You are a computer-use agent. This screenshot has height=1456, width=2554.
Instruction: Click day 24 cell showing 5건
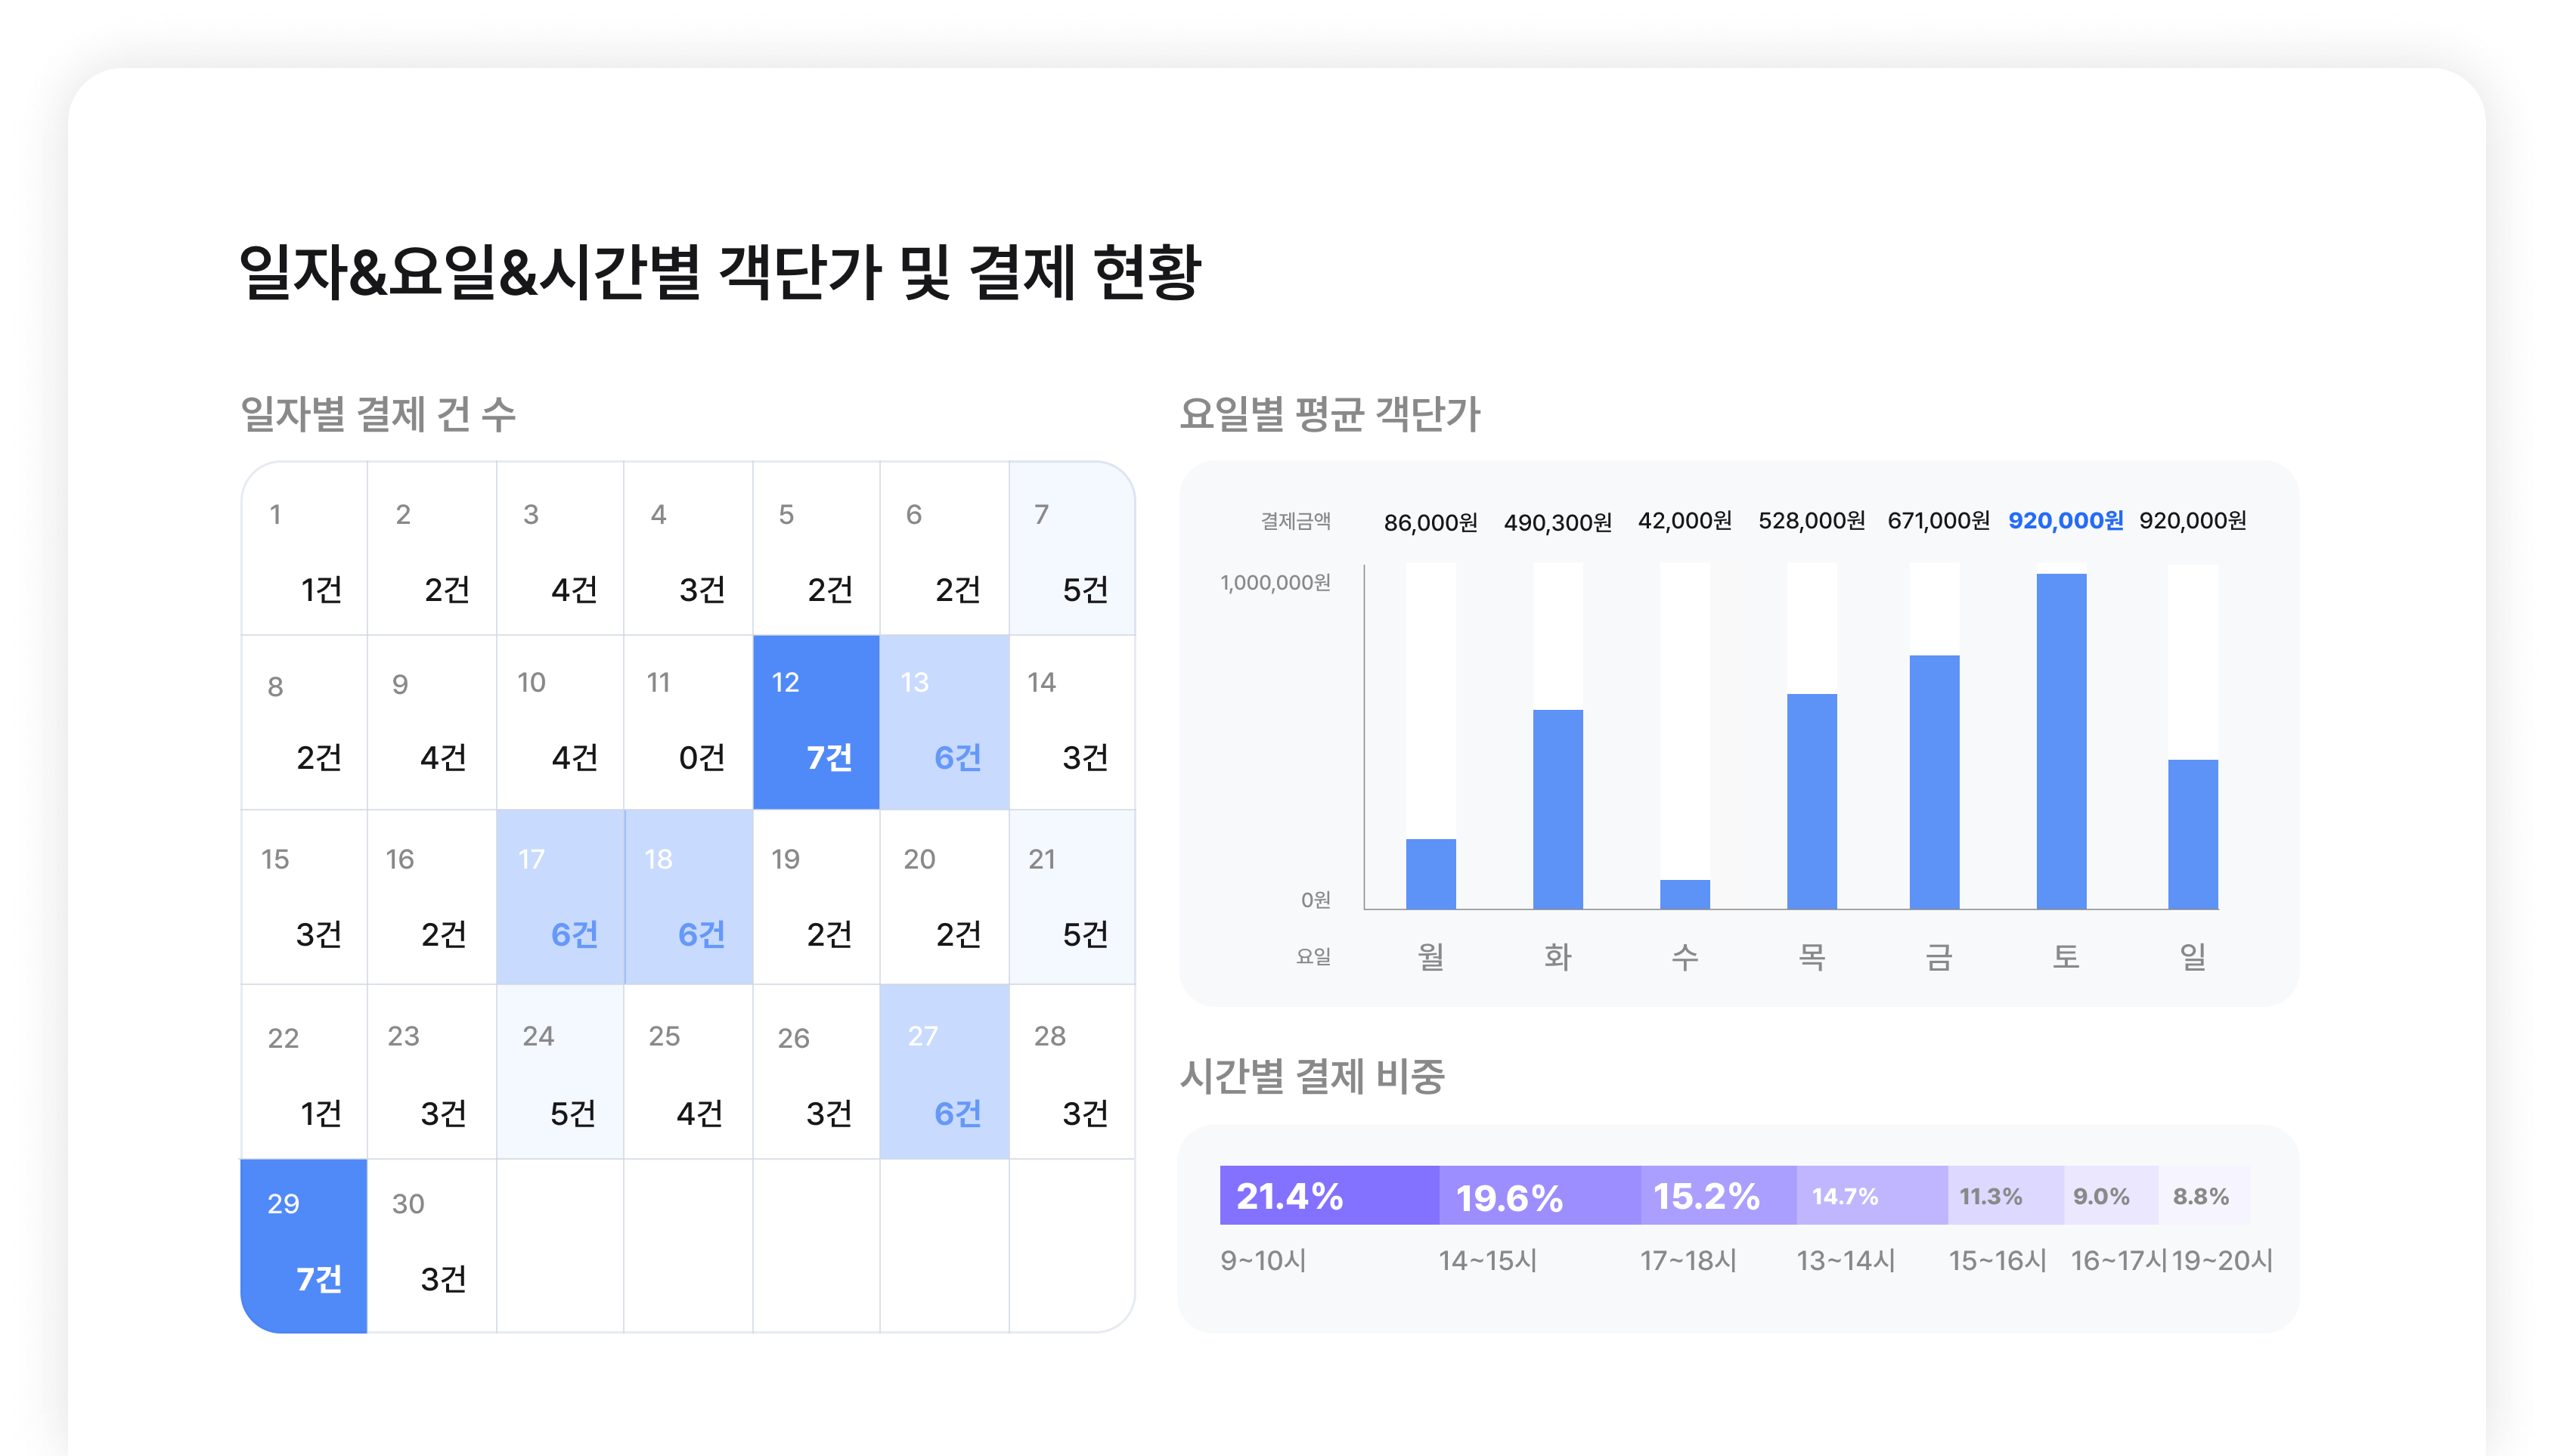(560, 1072)
